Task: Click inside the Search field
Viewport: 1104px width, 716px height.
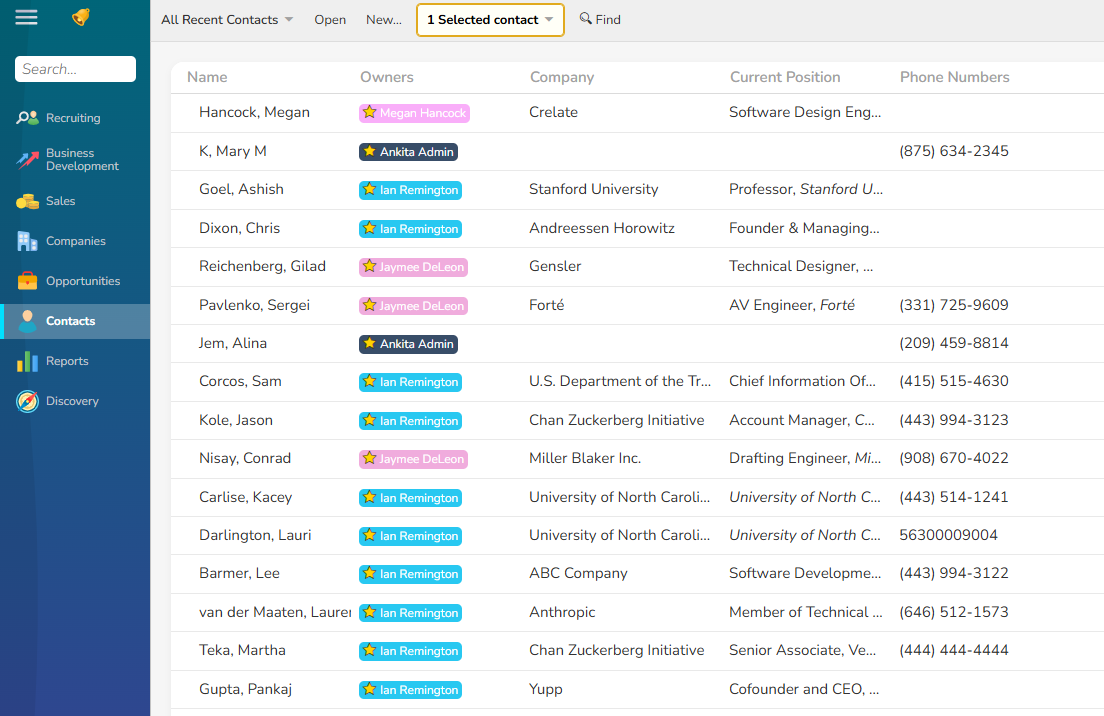Action: [x=75, y=69]
